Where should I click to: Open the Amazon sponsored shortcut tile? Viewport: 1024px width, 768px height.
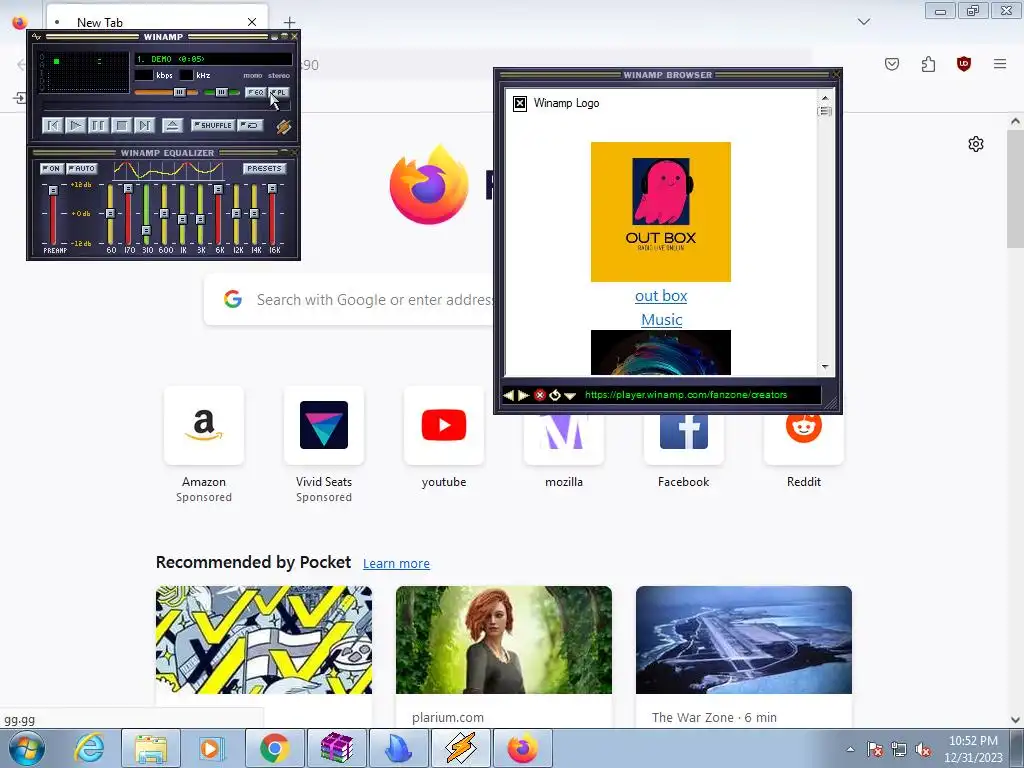(x=204, y=425)
